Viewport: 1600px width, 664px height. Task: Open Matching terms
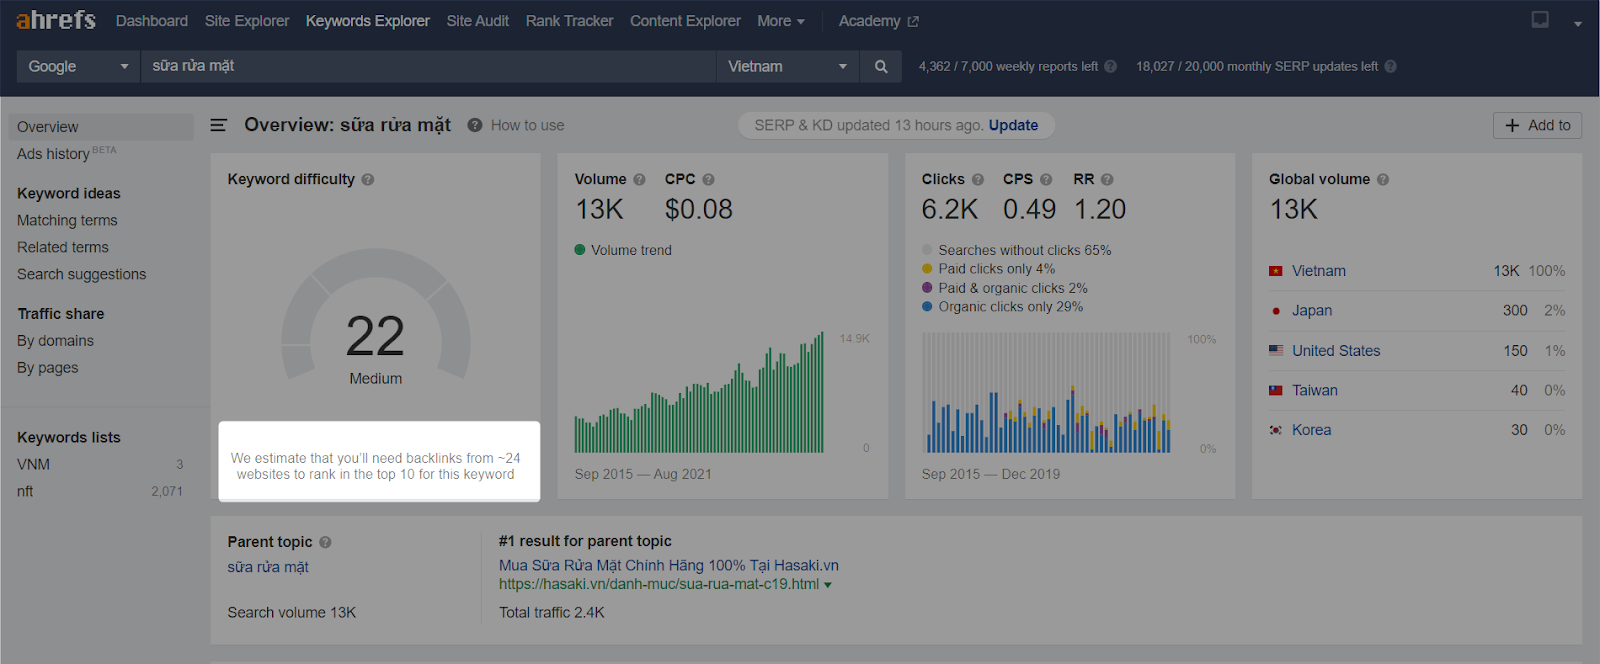coord(67,220)
